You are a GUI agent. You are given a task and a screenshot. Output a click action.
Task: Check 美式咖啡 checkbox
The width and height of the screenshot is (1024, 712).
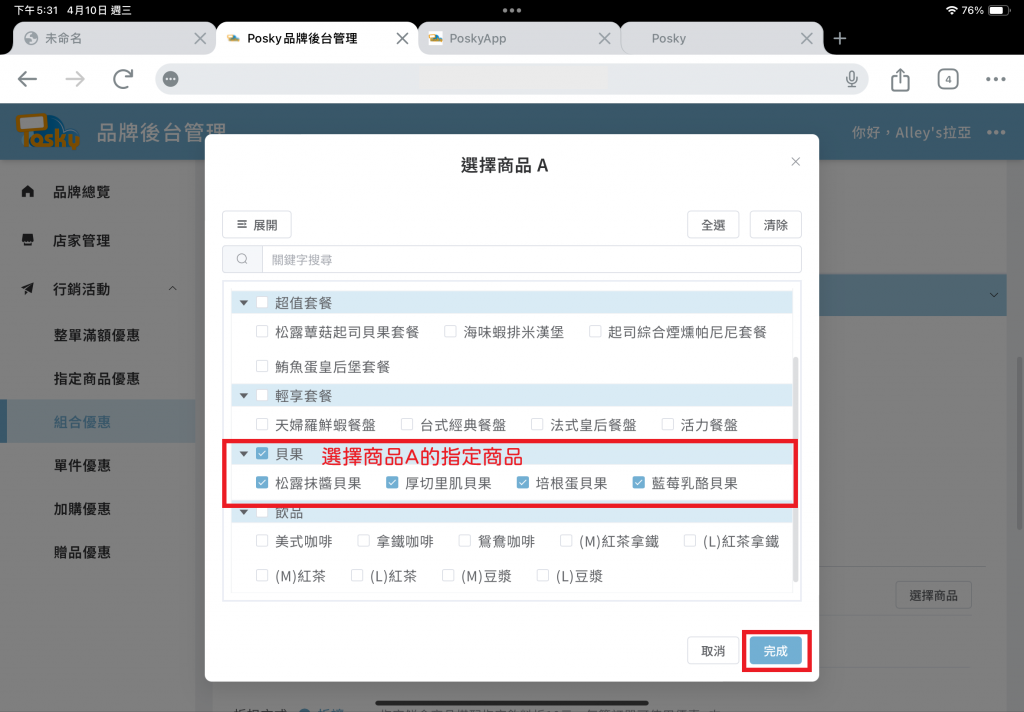pyautogui.click(x=262, y=541)
